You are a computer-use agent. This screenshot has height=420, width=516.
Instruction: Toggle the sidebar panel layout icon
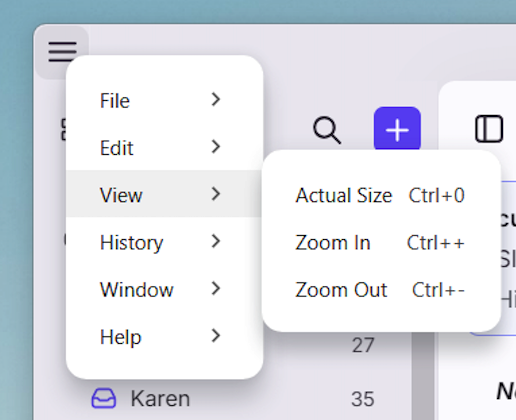[x=489, y=129]
